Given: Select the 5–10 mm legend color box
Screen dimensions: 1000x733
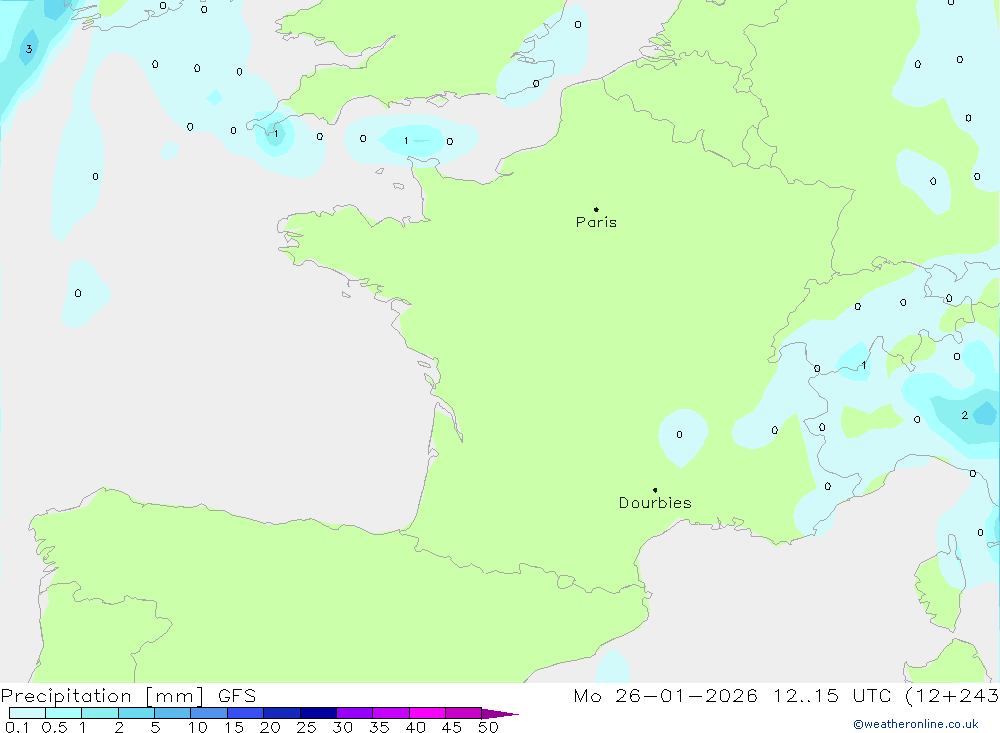Looking at the screenshot, I should click(x=173, y=713).
